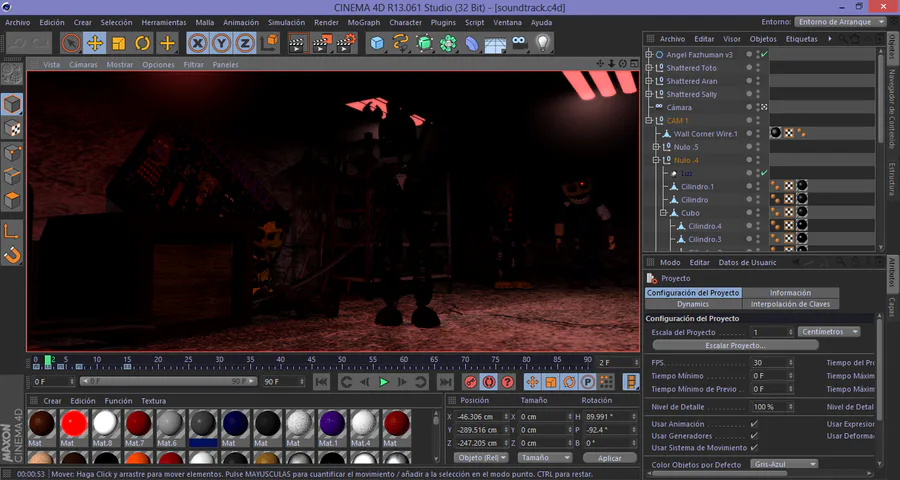
Task: Play the animation forwards
Action: (383, 382)
